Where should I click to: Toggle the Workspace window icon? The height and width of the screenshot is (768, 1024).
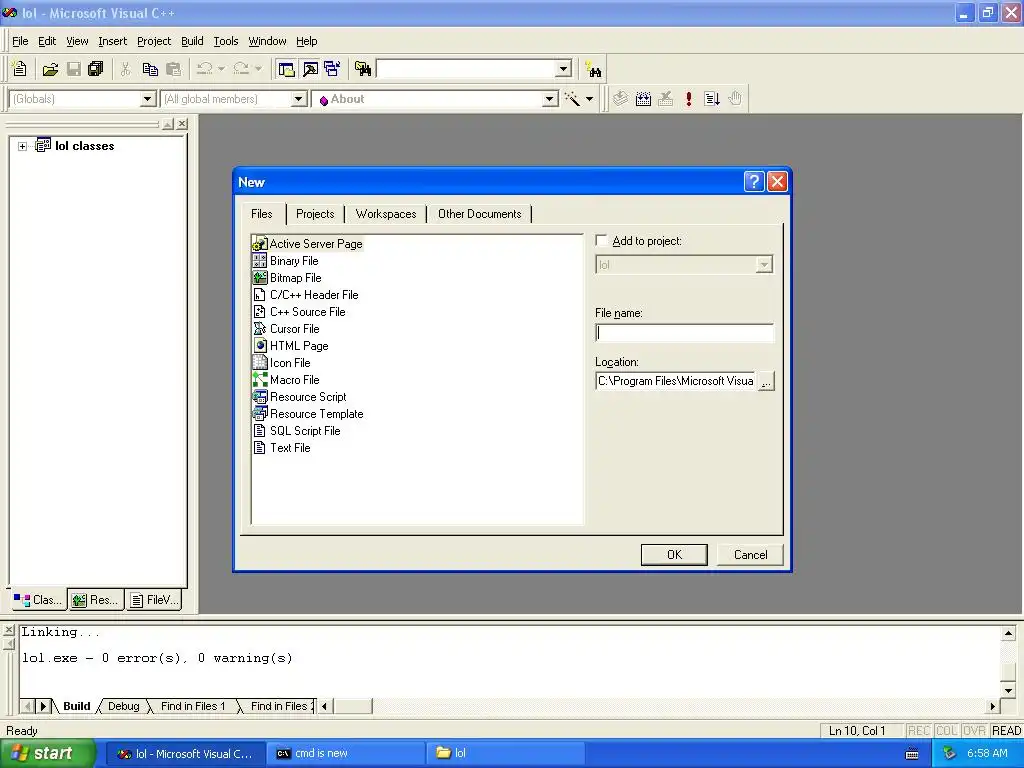286,69
